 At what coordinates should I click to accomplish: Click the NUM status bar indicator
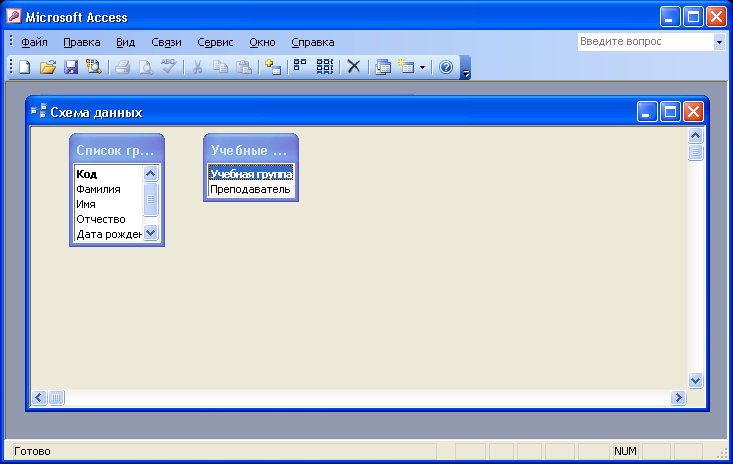click(625, 451)
